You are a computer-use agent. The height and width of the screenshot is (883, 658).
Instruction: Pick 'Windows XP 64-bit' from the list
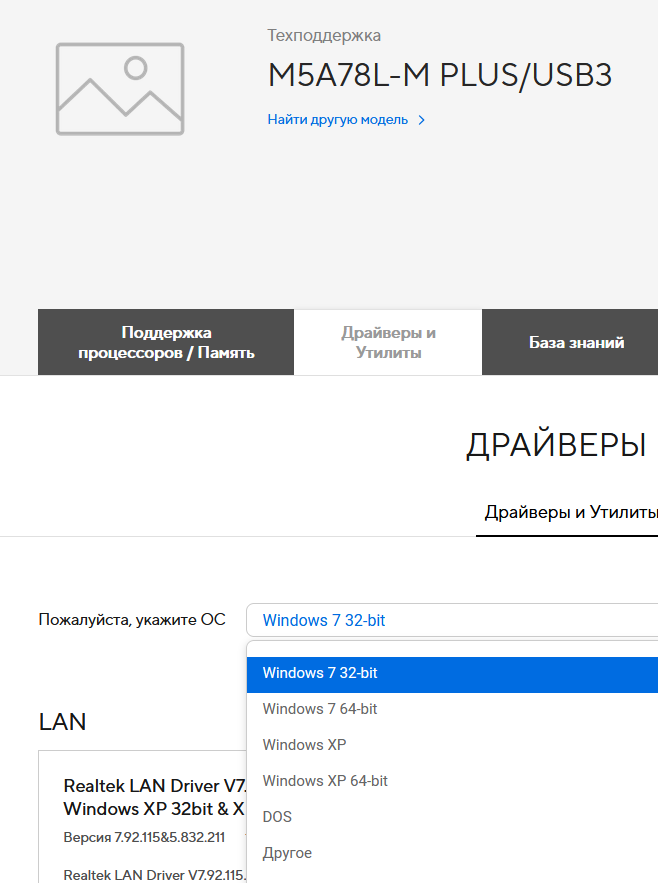coord(452,781)
